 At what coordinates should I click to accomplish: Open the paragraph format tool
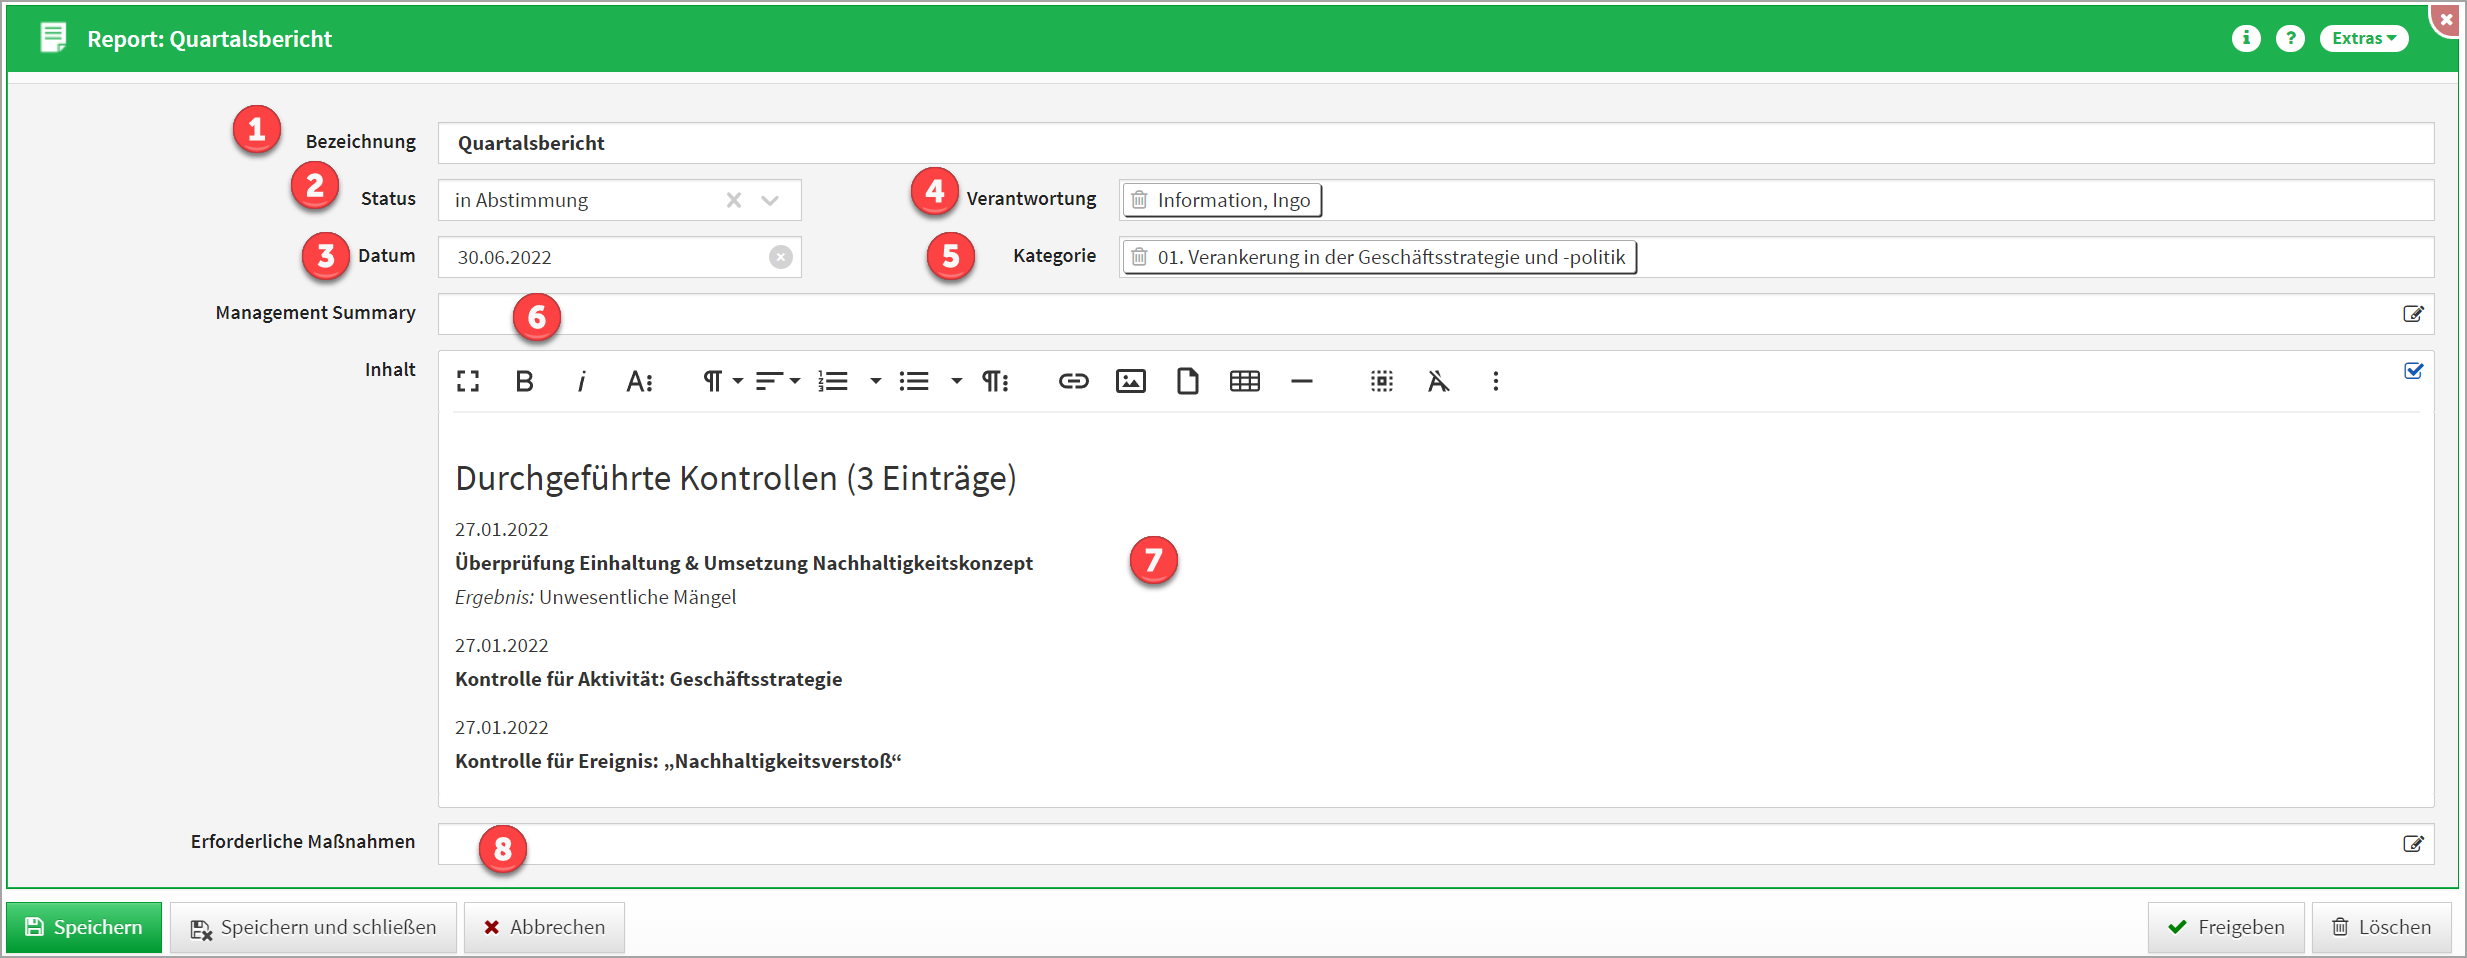(723, 381)
